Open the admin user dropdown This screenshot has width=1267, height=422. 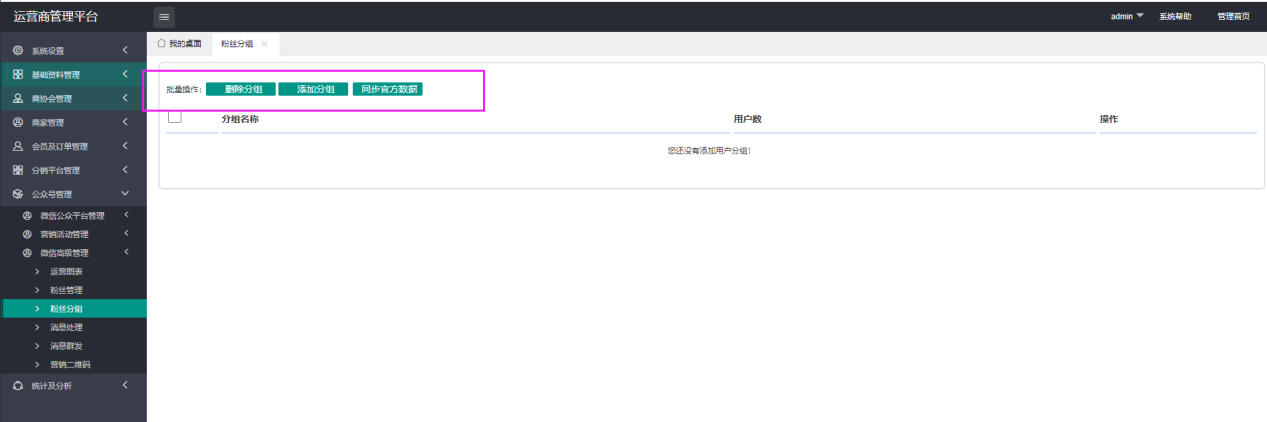pos(1126,16)
